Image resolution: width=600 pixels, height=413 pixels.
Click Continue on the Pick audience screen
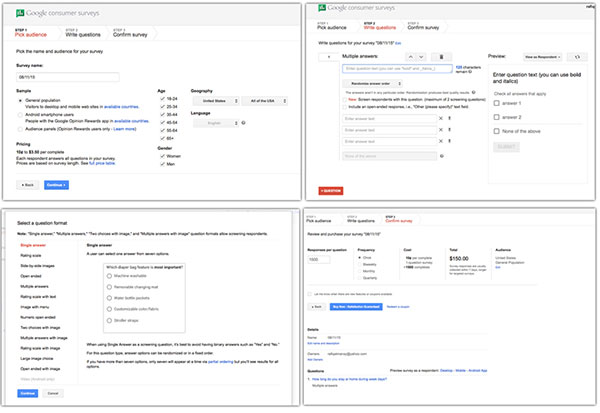coord(56,185)
